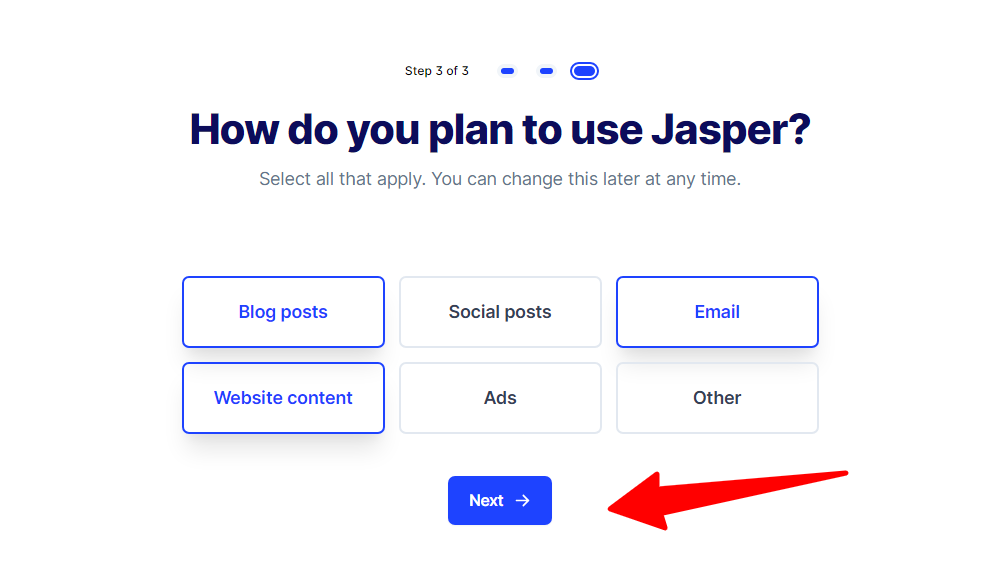Click the Next button to continue
The height and width of the screenshot is (583, 1005).
tap(500, 500)
